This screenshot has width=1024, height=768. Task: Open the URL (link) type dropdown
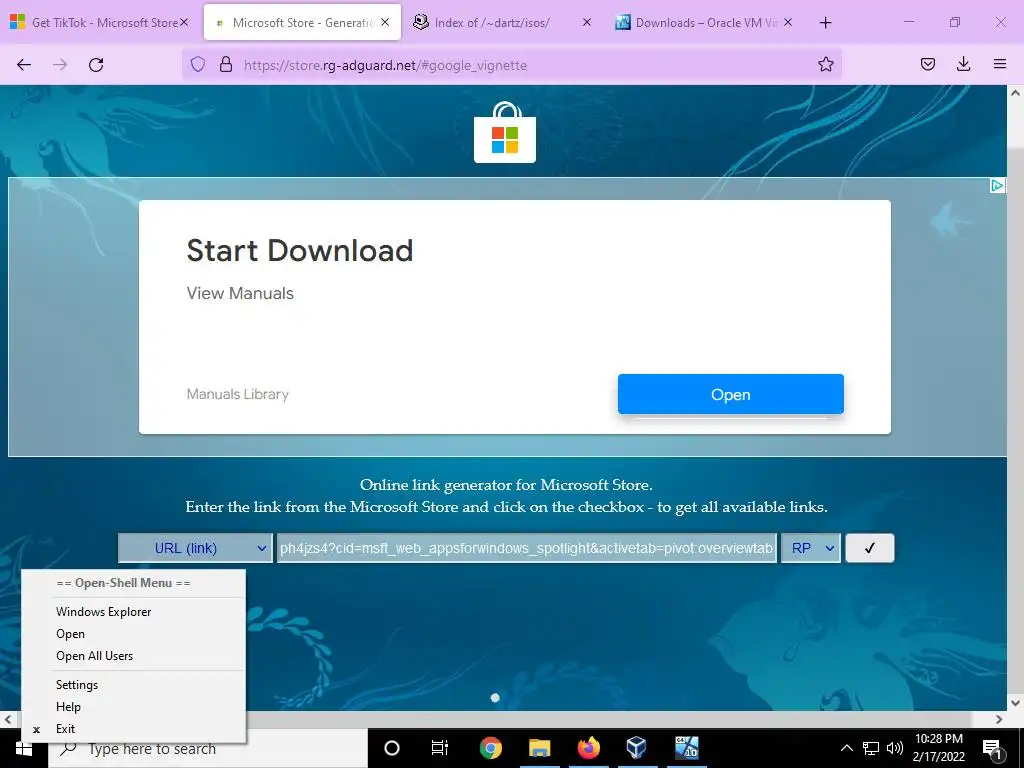pyautogui.click(x=194, y=548)
